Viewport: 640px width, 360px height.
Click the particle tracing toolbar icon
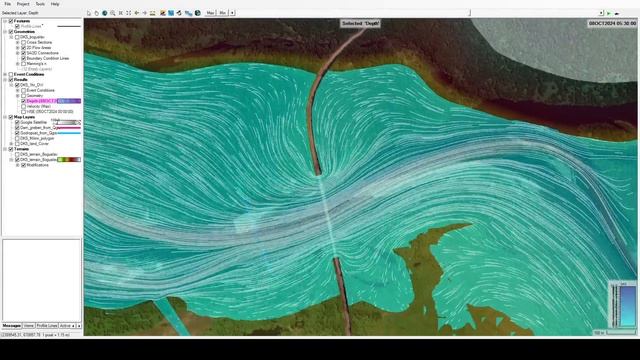(179, 13)
